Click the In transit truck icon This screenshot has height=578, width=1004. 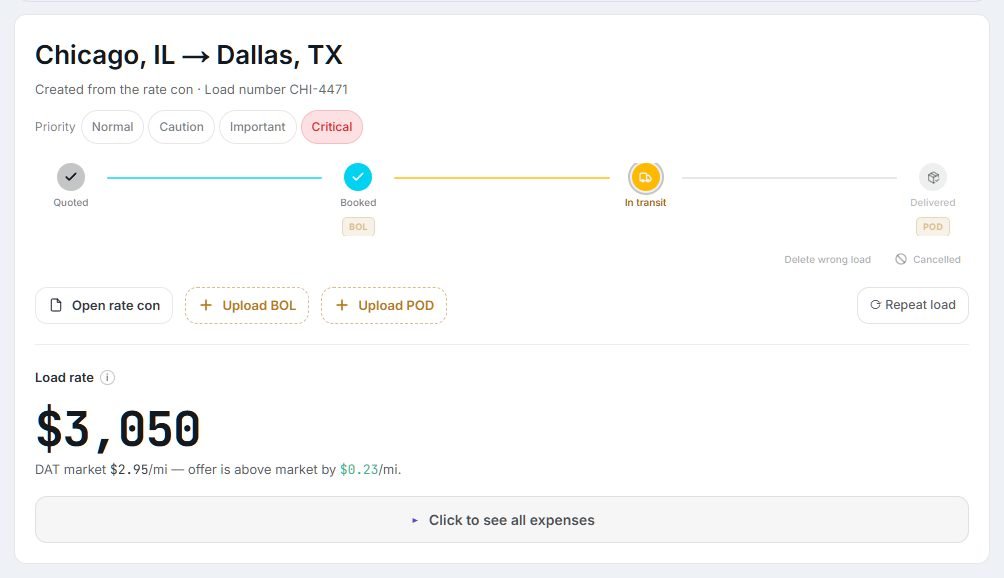pyautogui.click(x=645, y=177)
